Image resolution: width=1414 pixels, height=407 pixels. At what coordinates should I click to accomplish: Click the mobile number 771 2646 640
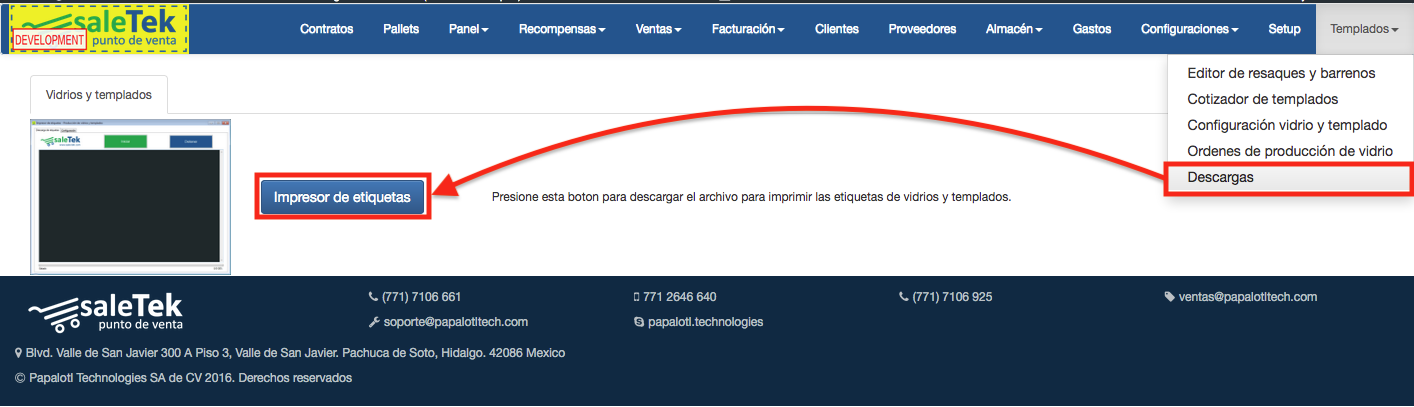point(680,297)
